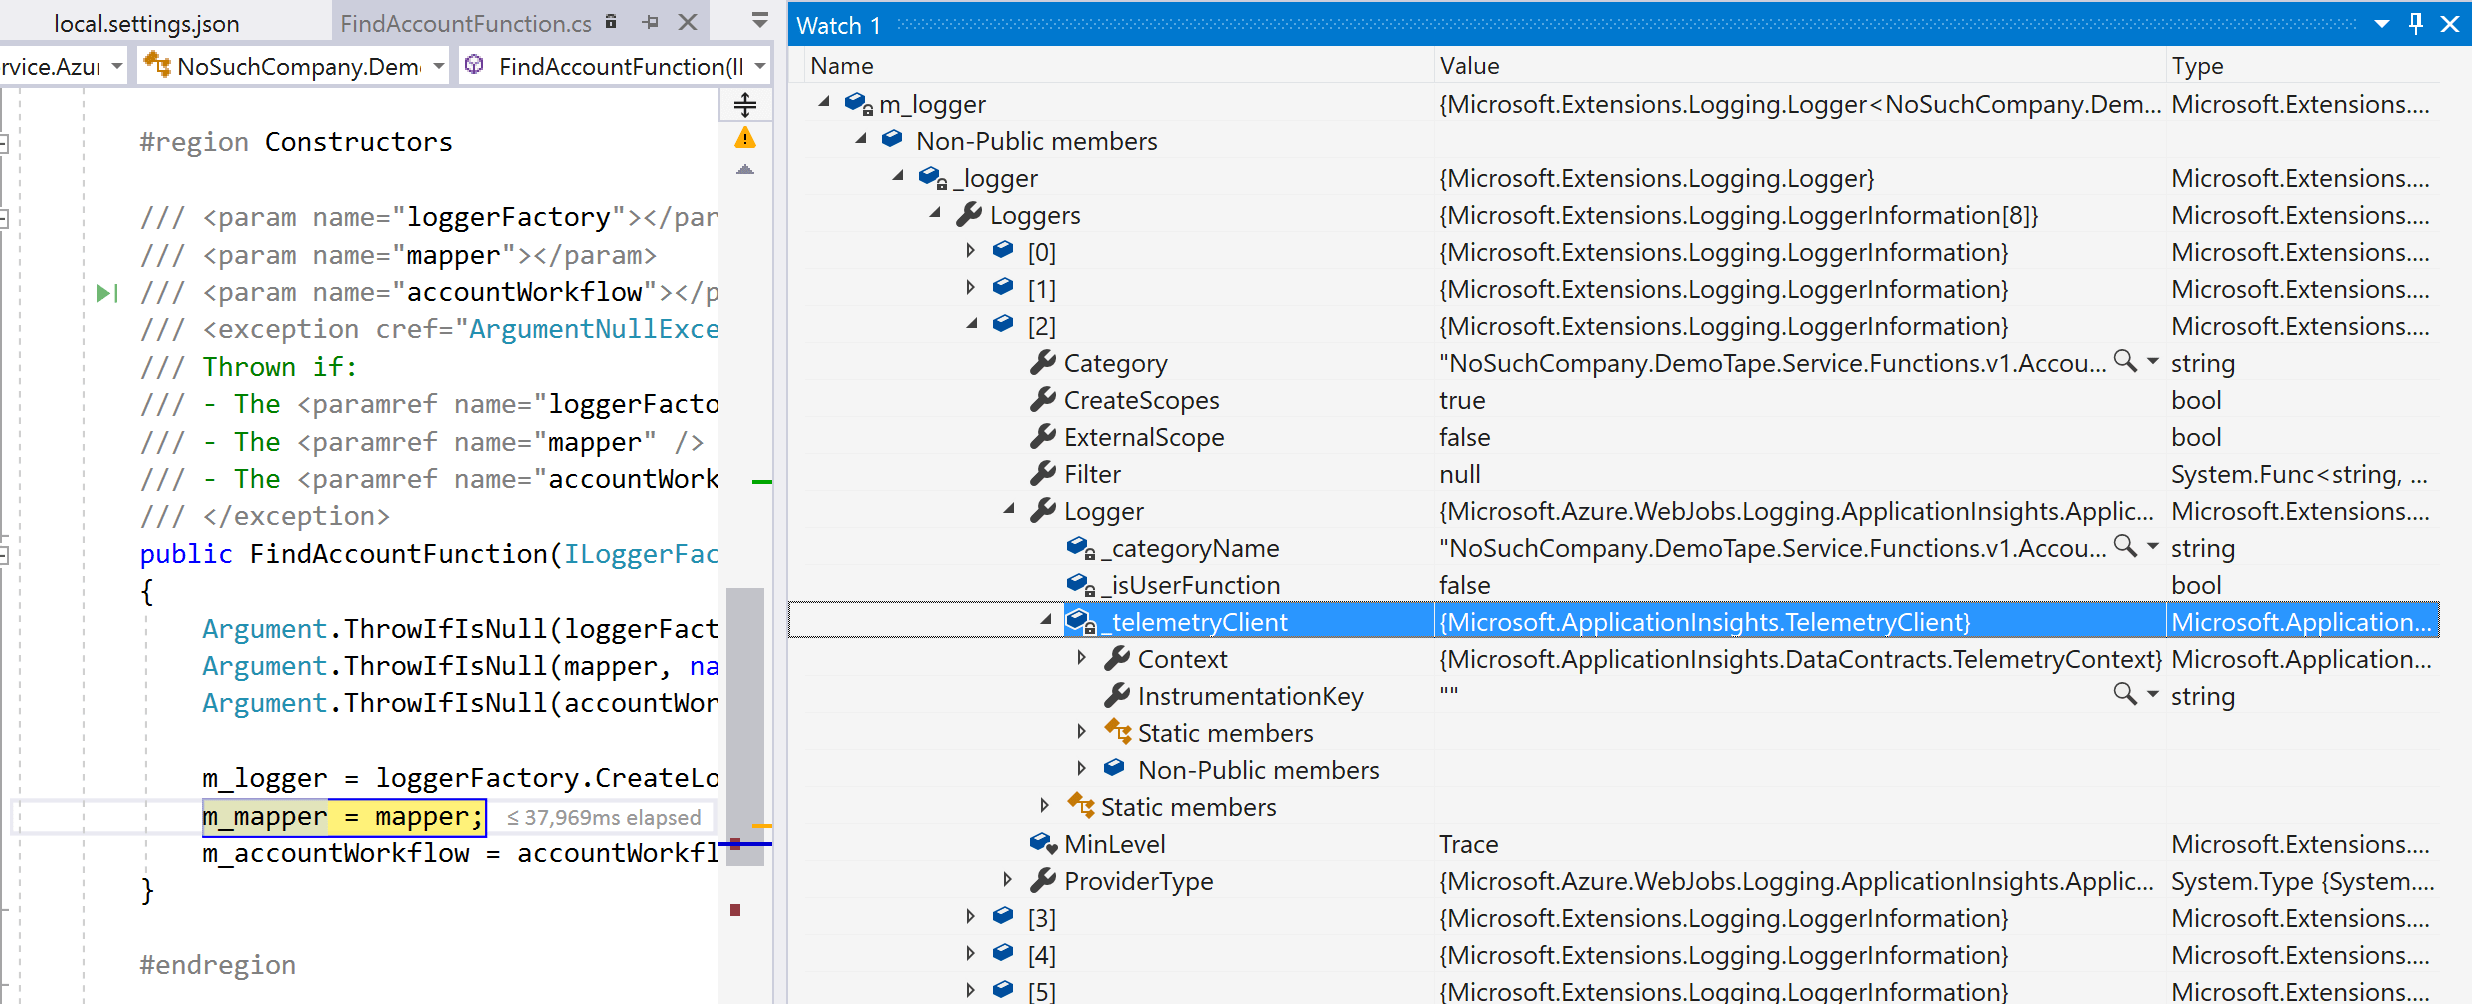Viewport: 2472px width, 1004px height.
Task: Click the Static members class icon under _telemetryClient
Action: coord(1117,731)
